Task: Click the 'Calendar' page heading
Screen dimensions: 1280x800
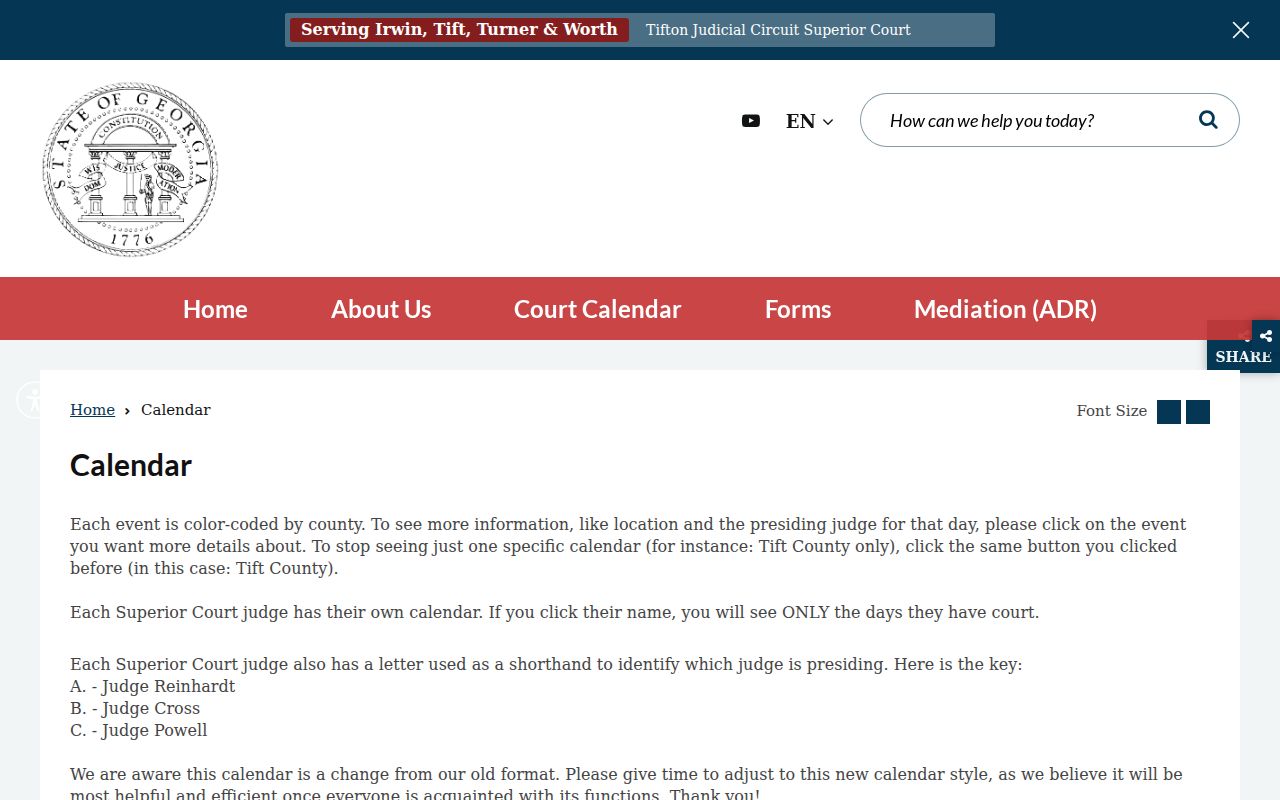Action: pyautogui.click(x=131, y=465)
